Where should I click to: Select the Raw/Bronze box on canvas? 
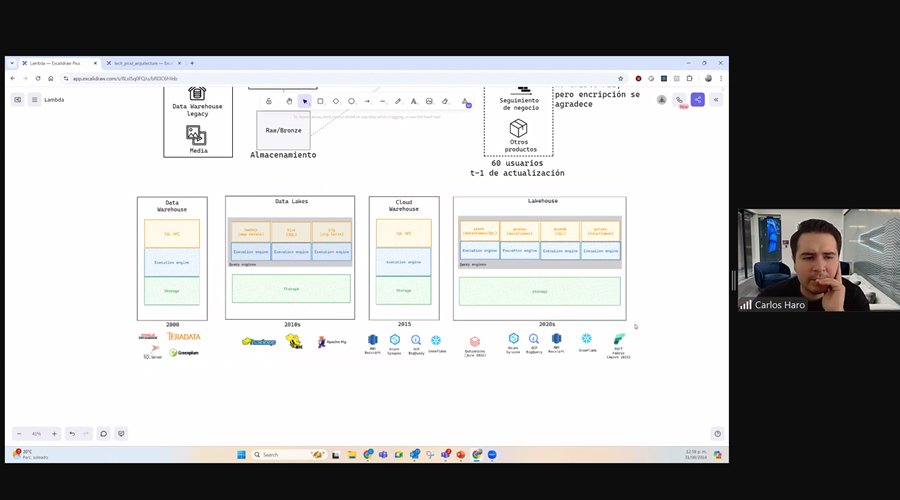pyautogui.click(x=284, y=130)
